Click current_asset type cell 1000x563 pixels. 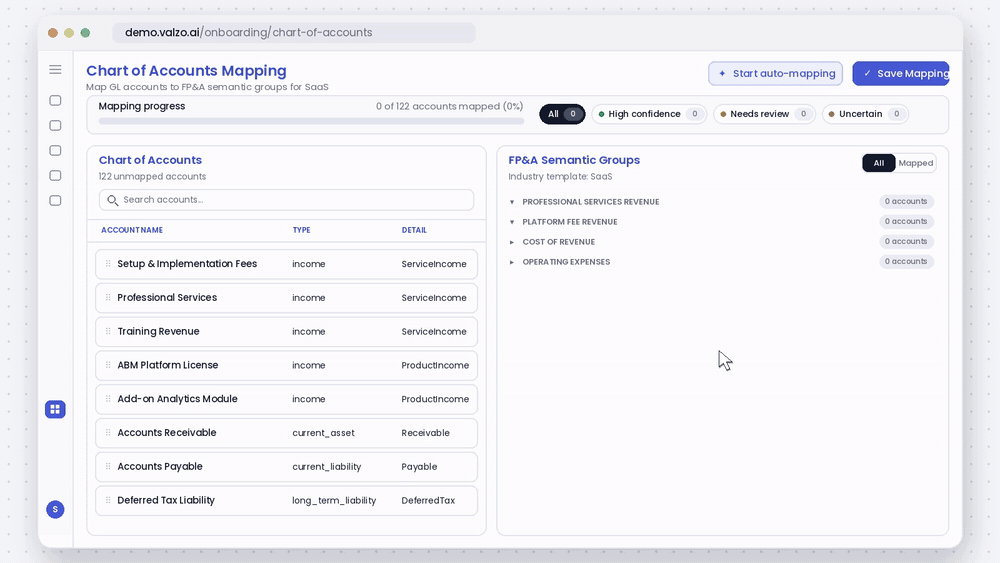point(323,433)
